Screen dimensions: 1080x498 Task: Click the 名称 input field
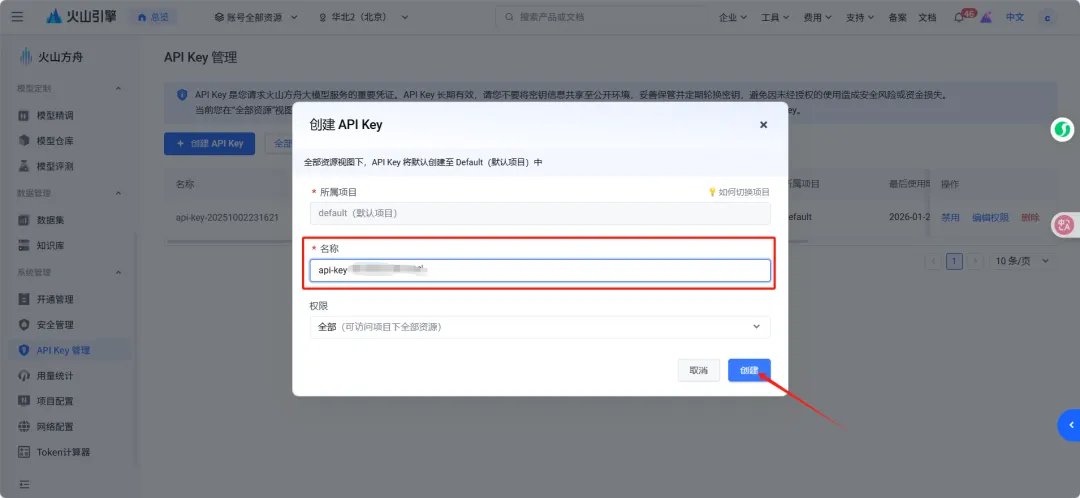pyautogui.click(x=540, y=271)
